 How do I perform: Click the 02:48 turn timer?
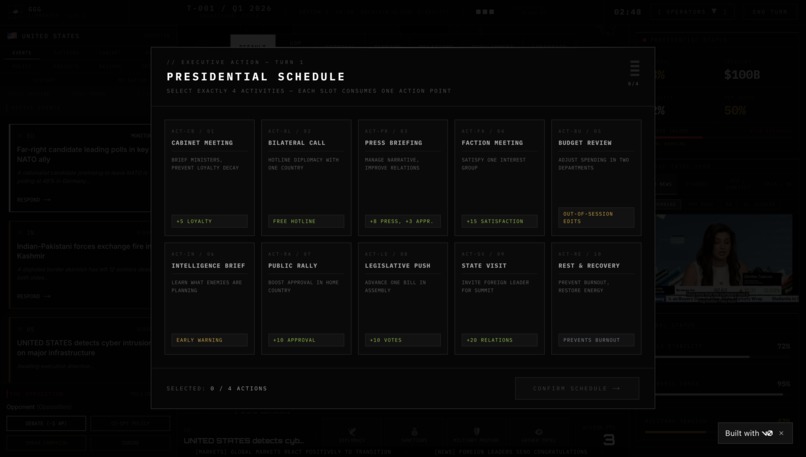tap(627, 12)
